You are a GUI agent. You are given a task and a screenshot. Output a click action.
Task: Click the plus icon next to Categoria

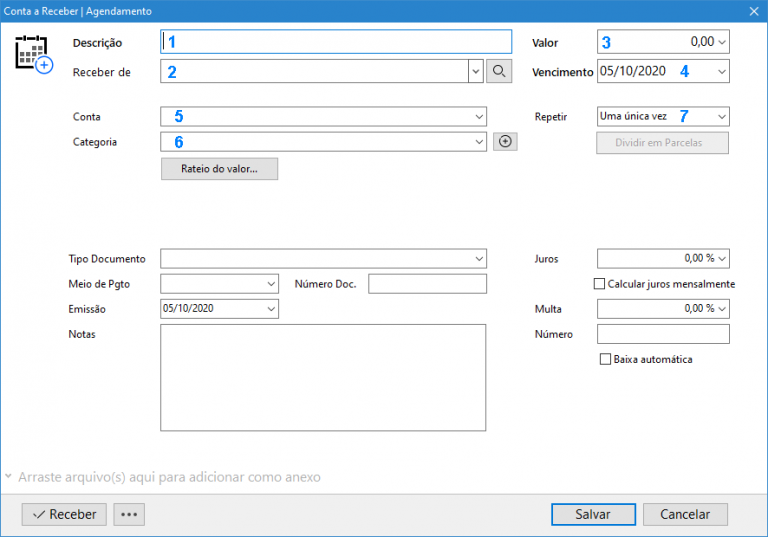tap(505, 142)
